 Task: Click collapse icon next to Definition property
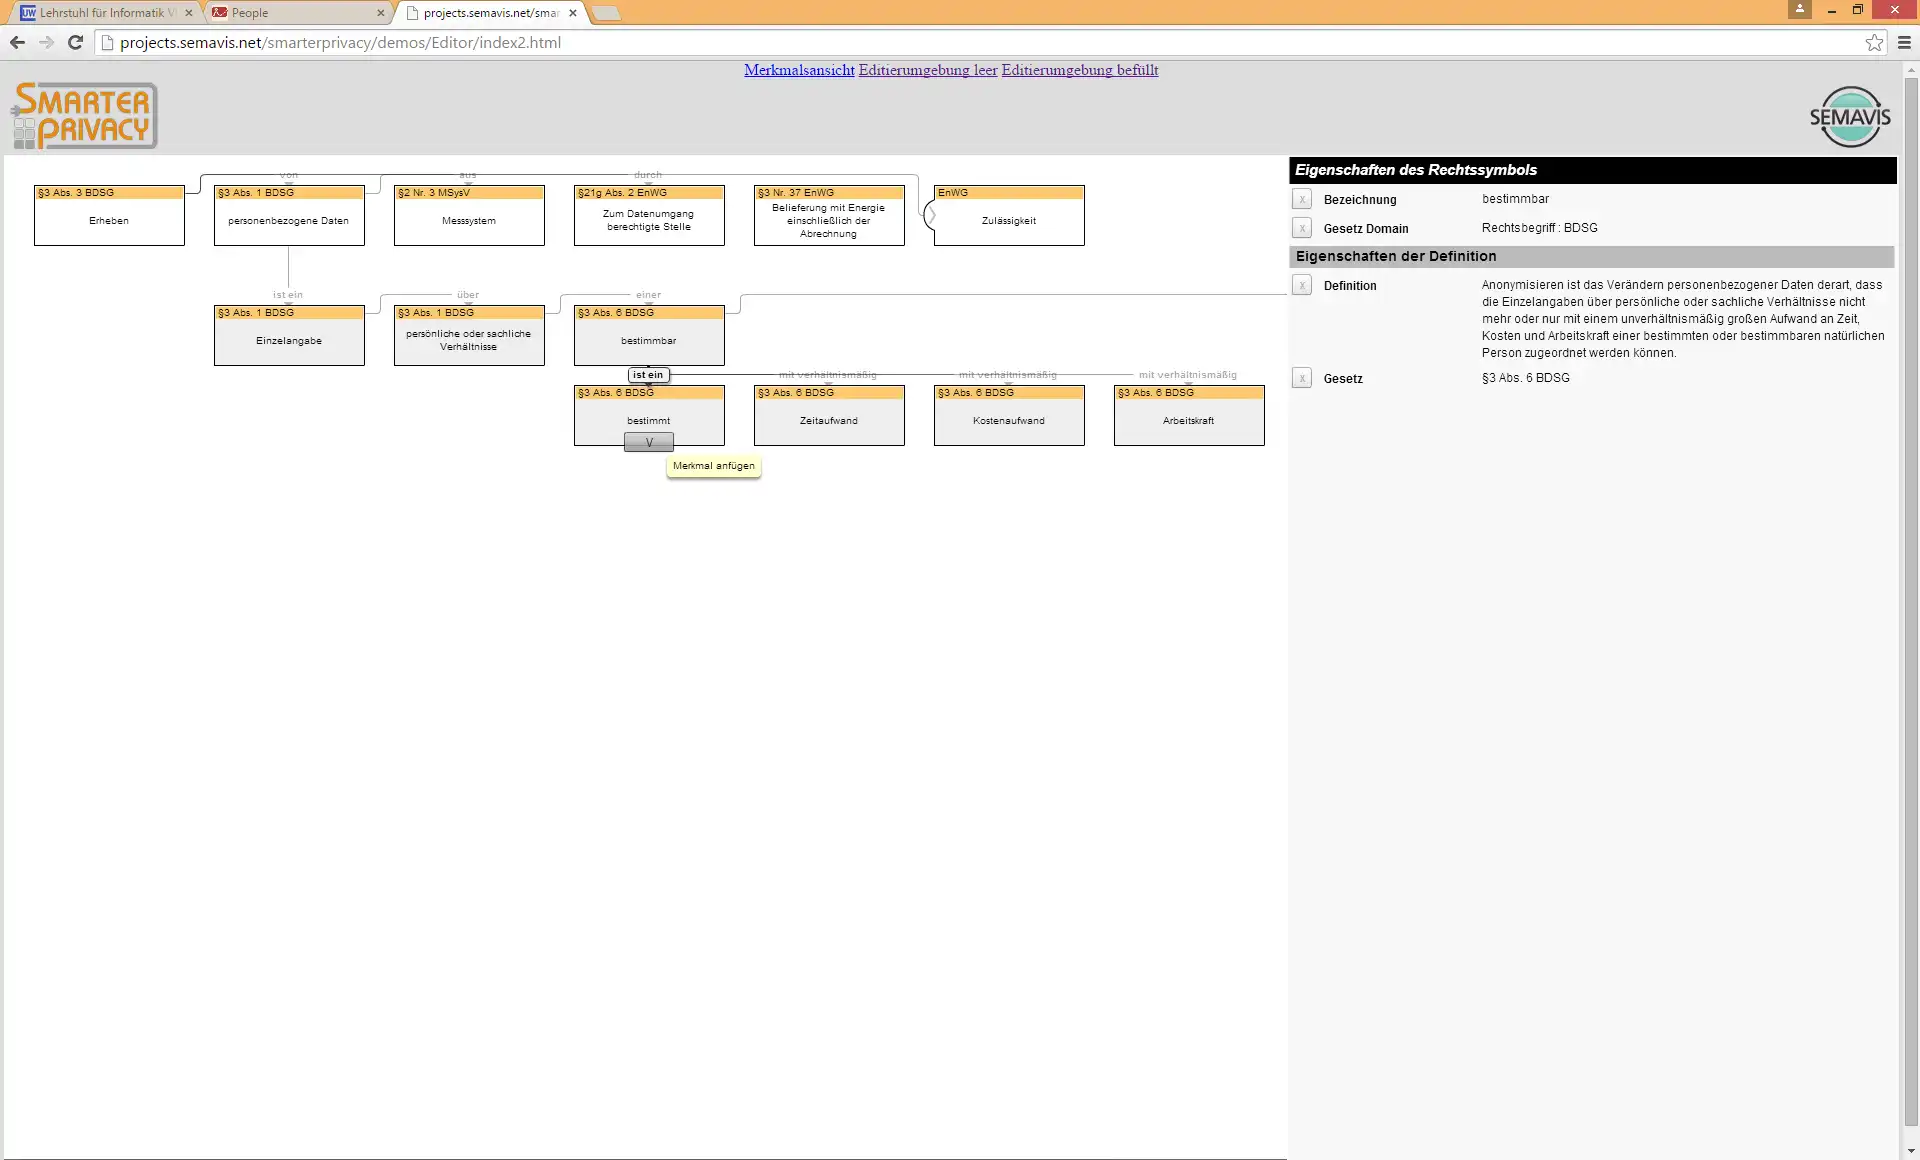[x=1301, y=284]
